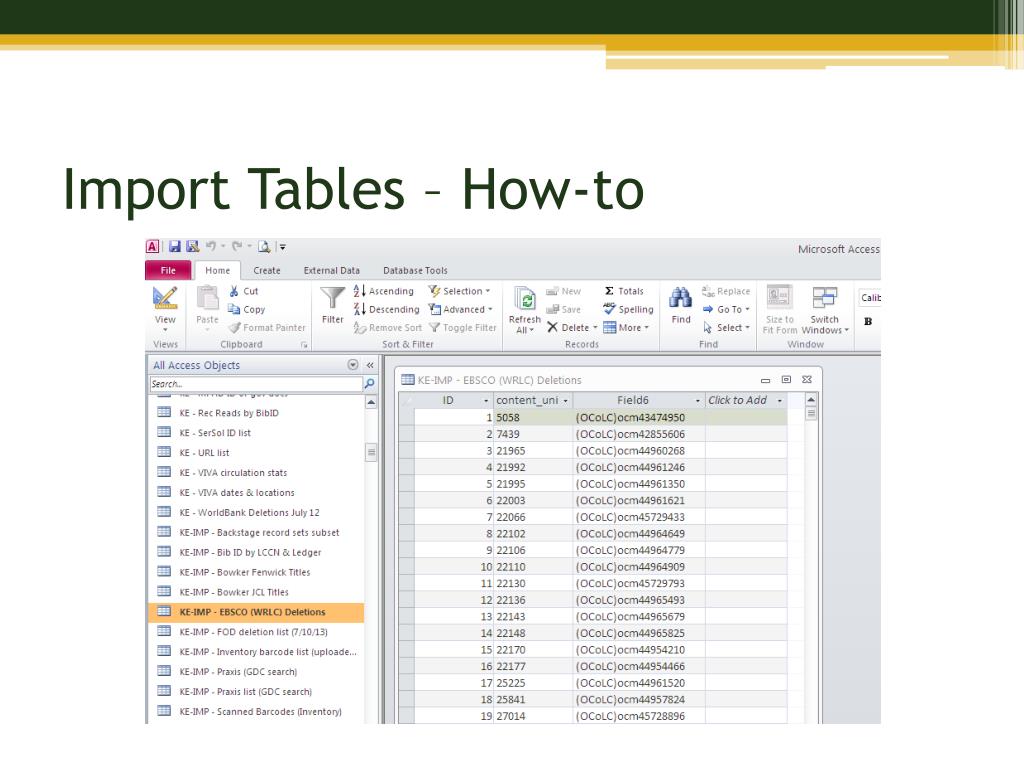Sort Descending Z to A
1024x768 pixels.
pos(387,310)
